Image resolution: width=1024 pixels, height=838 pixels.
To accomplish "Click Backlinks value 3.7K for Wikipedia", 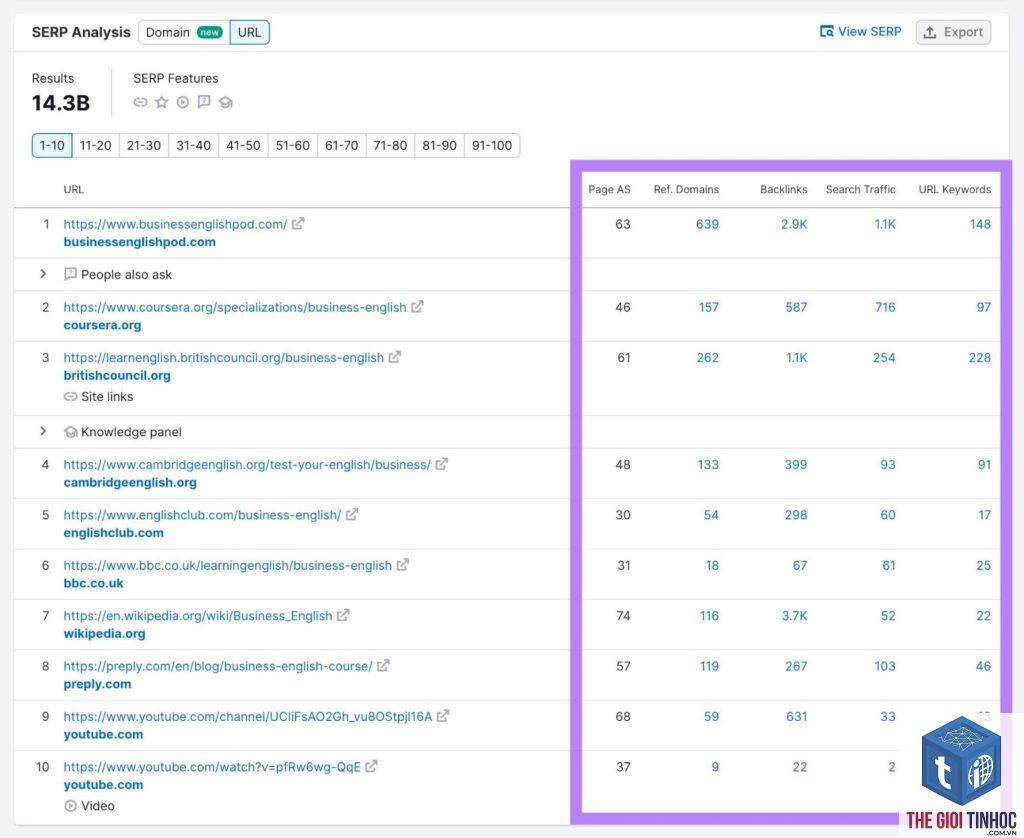I will coord(794,616).
